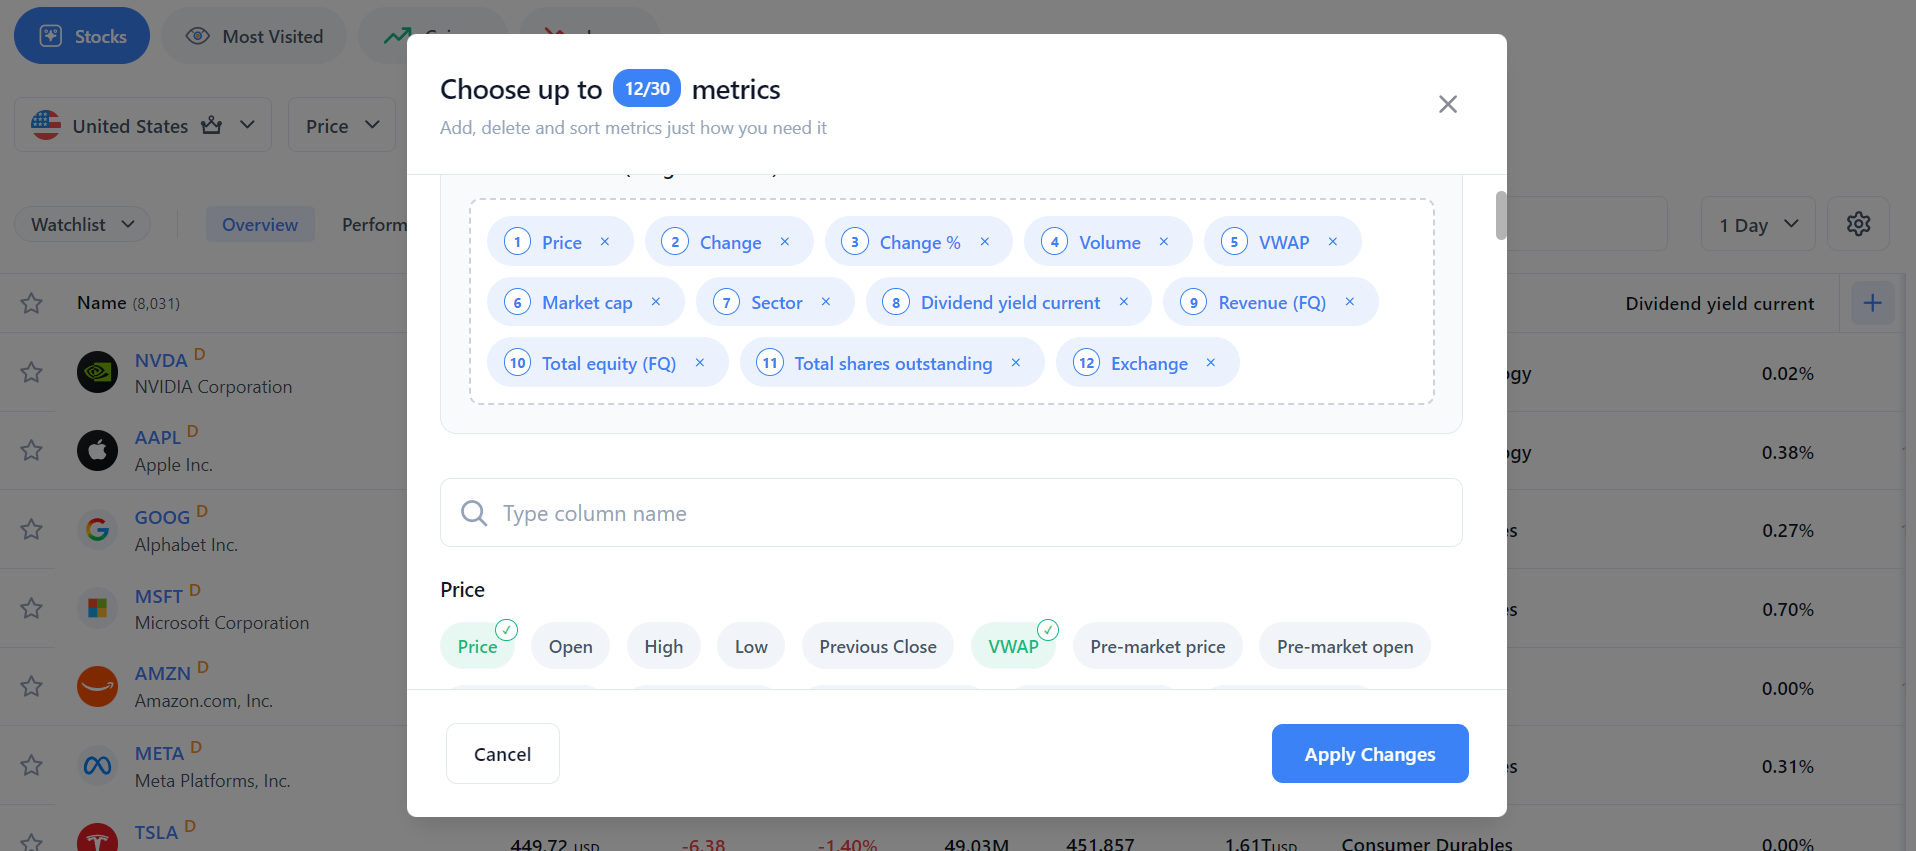Focus the Type column name search field
The image size is (1916, 851).
[950, 513]
